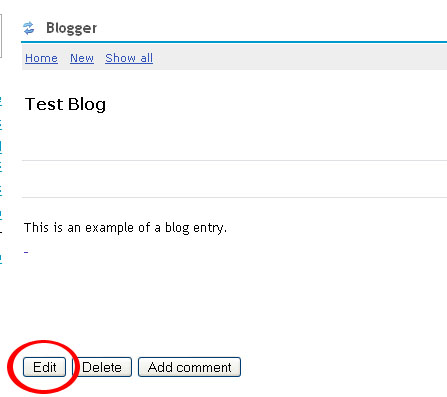Click the blue line under Blogger header

(x=234, y=42)
